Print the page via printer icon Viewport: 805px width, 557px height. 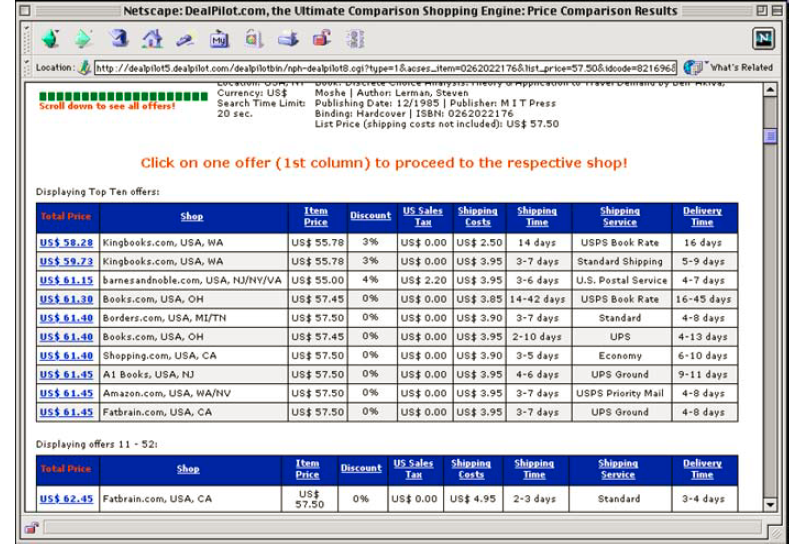pos(288,39)
